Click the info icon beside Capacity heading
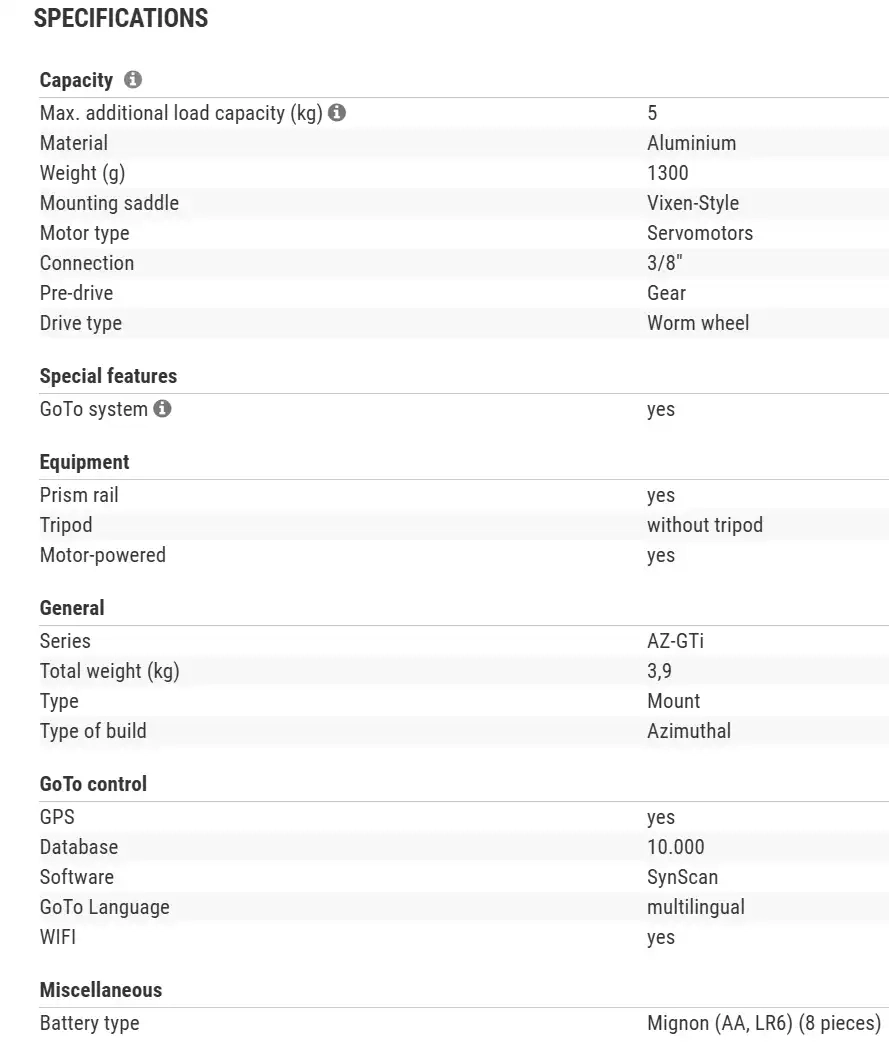Viewport: 889px width, 1060px height. pos(133,80)
